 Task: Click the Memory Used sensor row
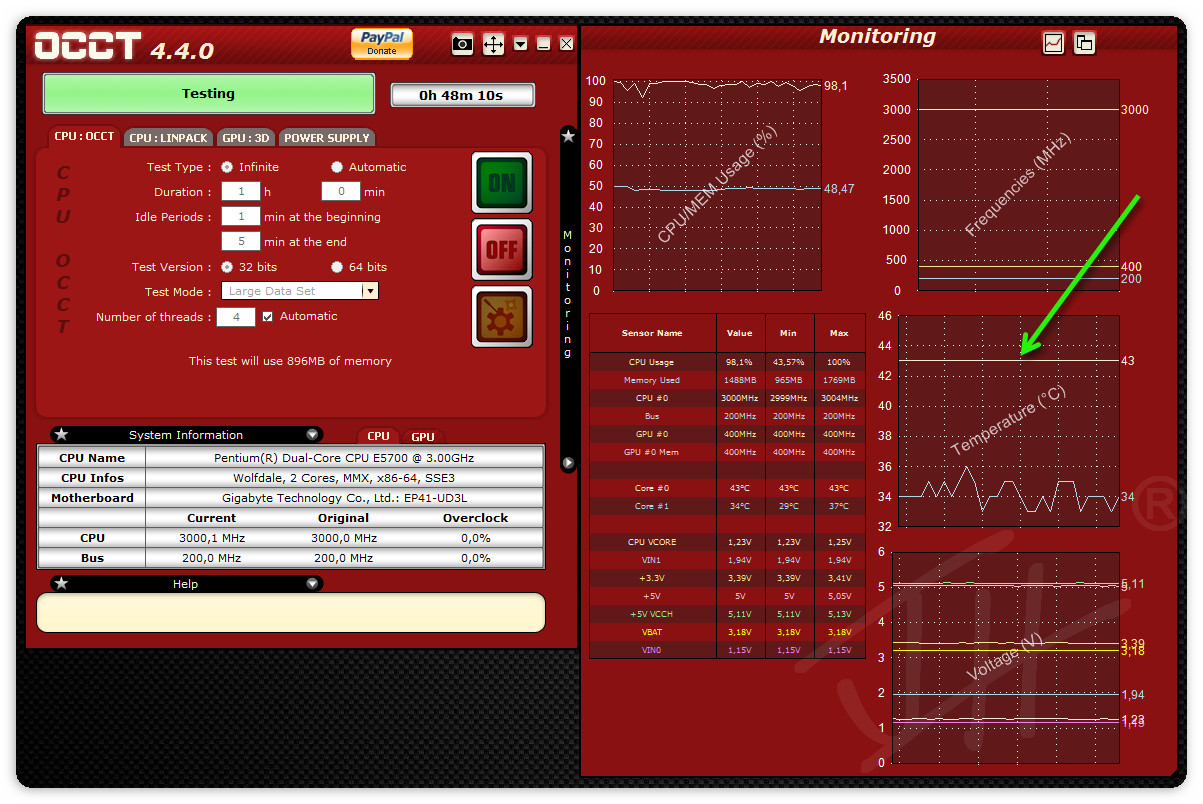click(x=727, y=380)
